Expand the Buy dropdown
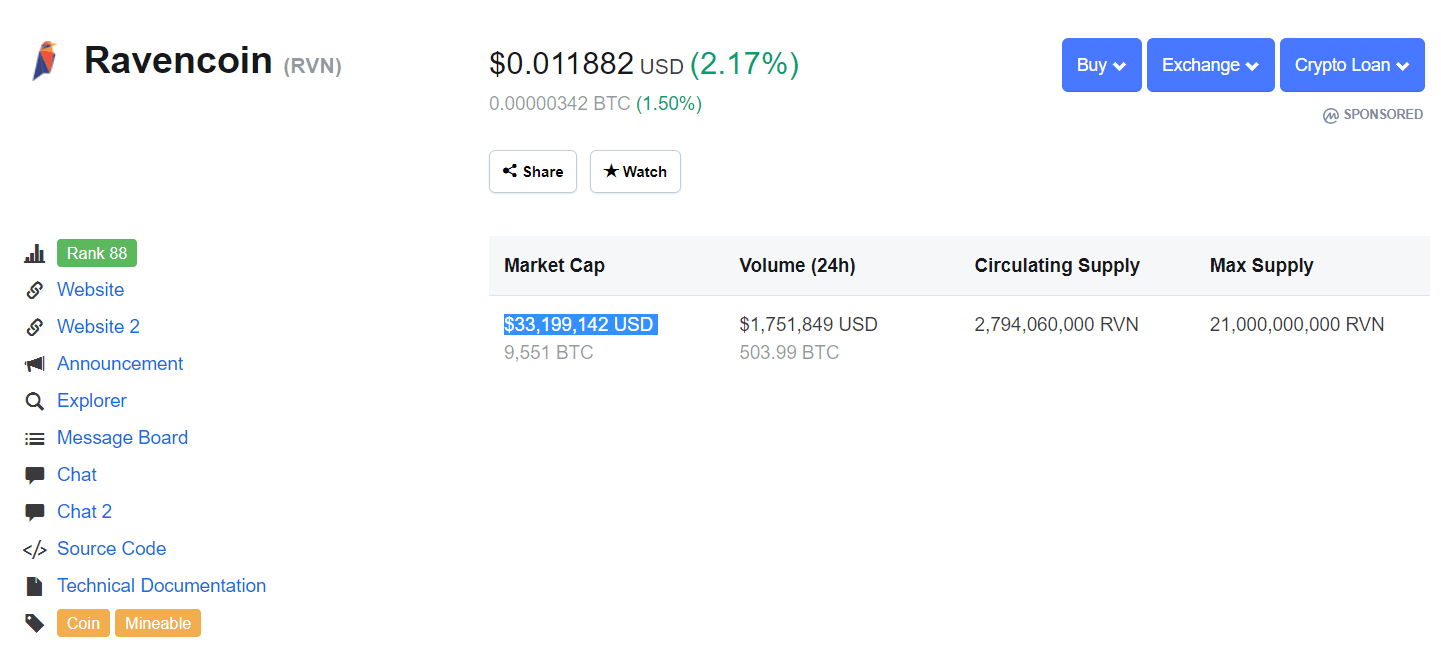 coord(1101,65)
